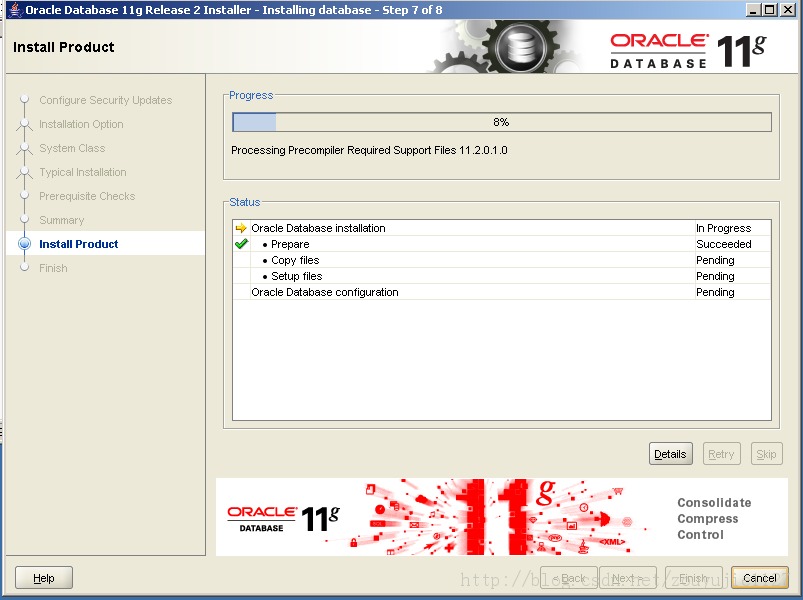Click the Java icon in the title bar
803x600 pixels.
[15, 10]
